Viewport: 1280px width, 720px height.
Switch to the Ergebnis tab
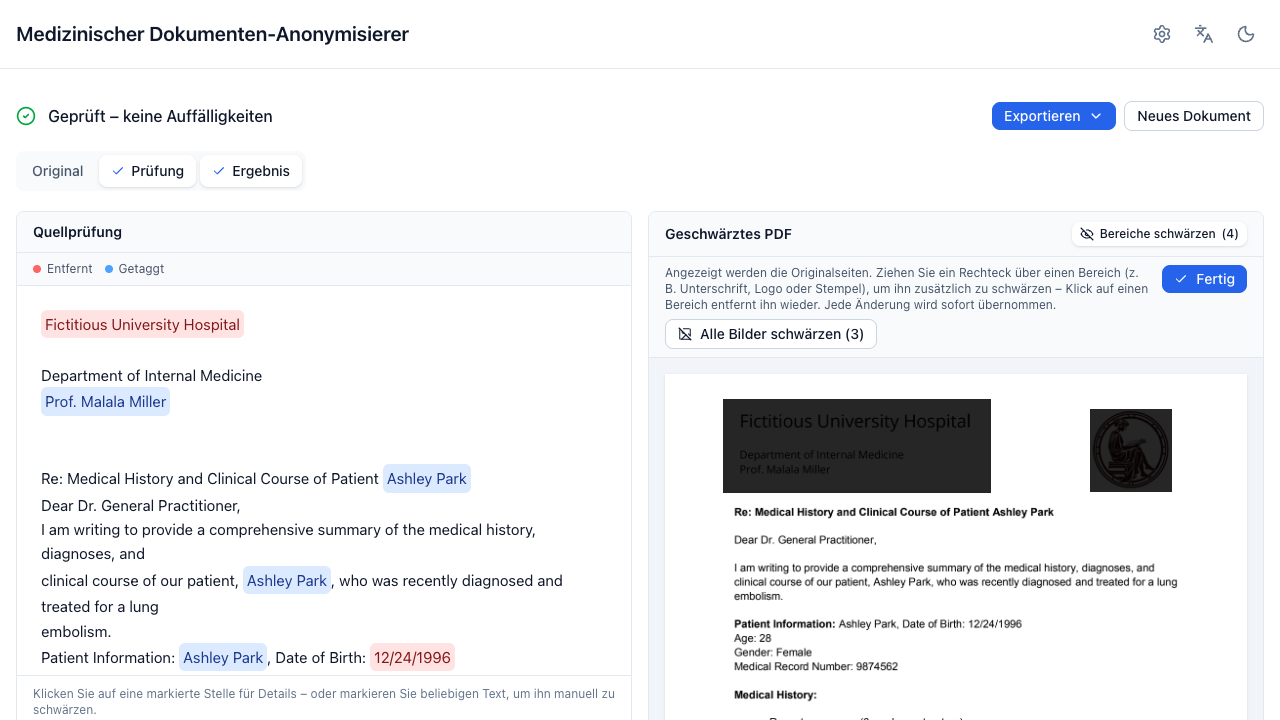click(251, 171)
